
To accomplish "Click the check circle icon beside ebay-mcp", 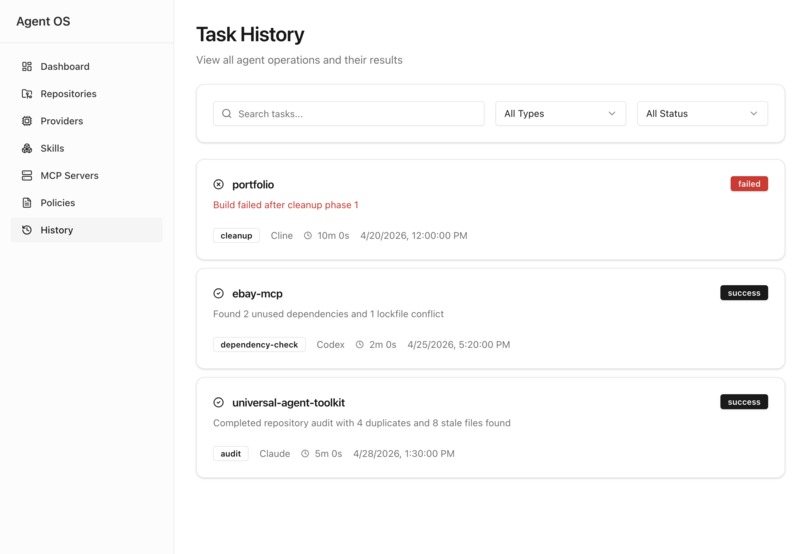I will 218,293.
